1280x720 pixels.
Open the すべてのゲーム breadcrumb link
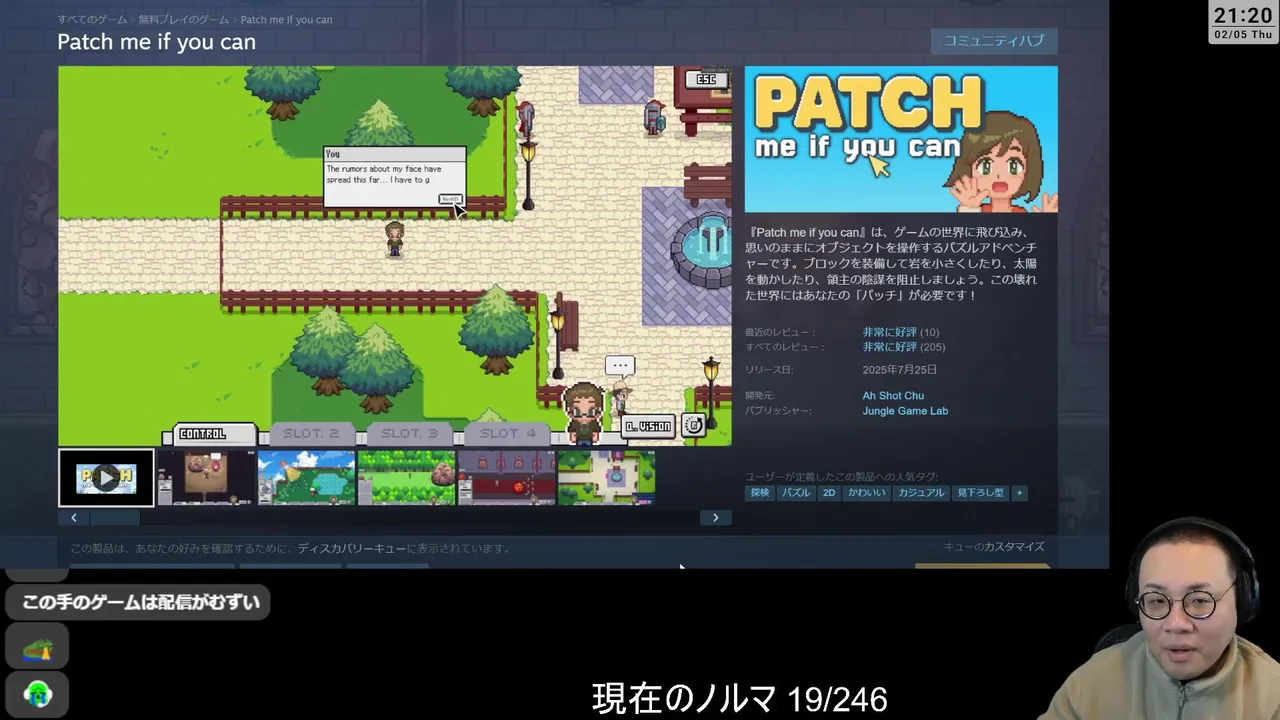92,20
